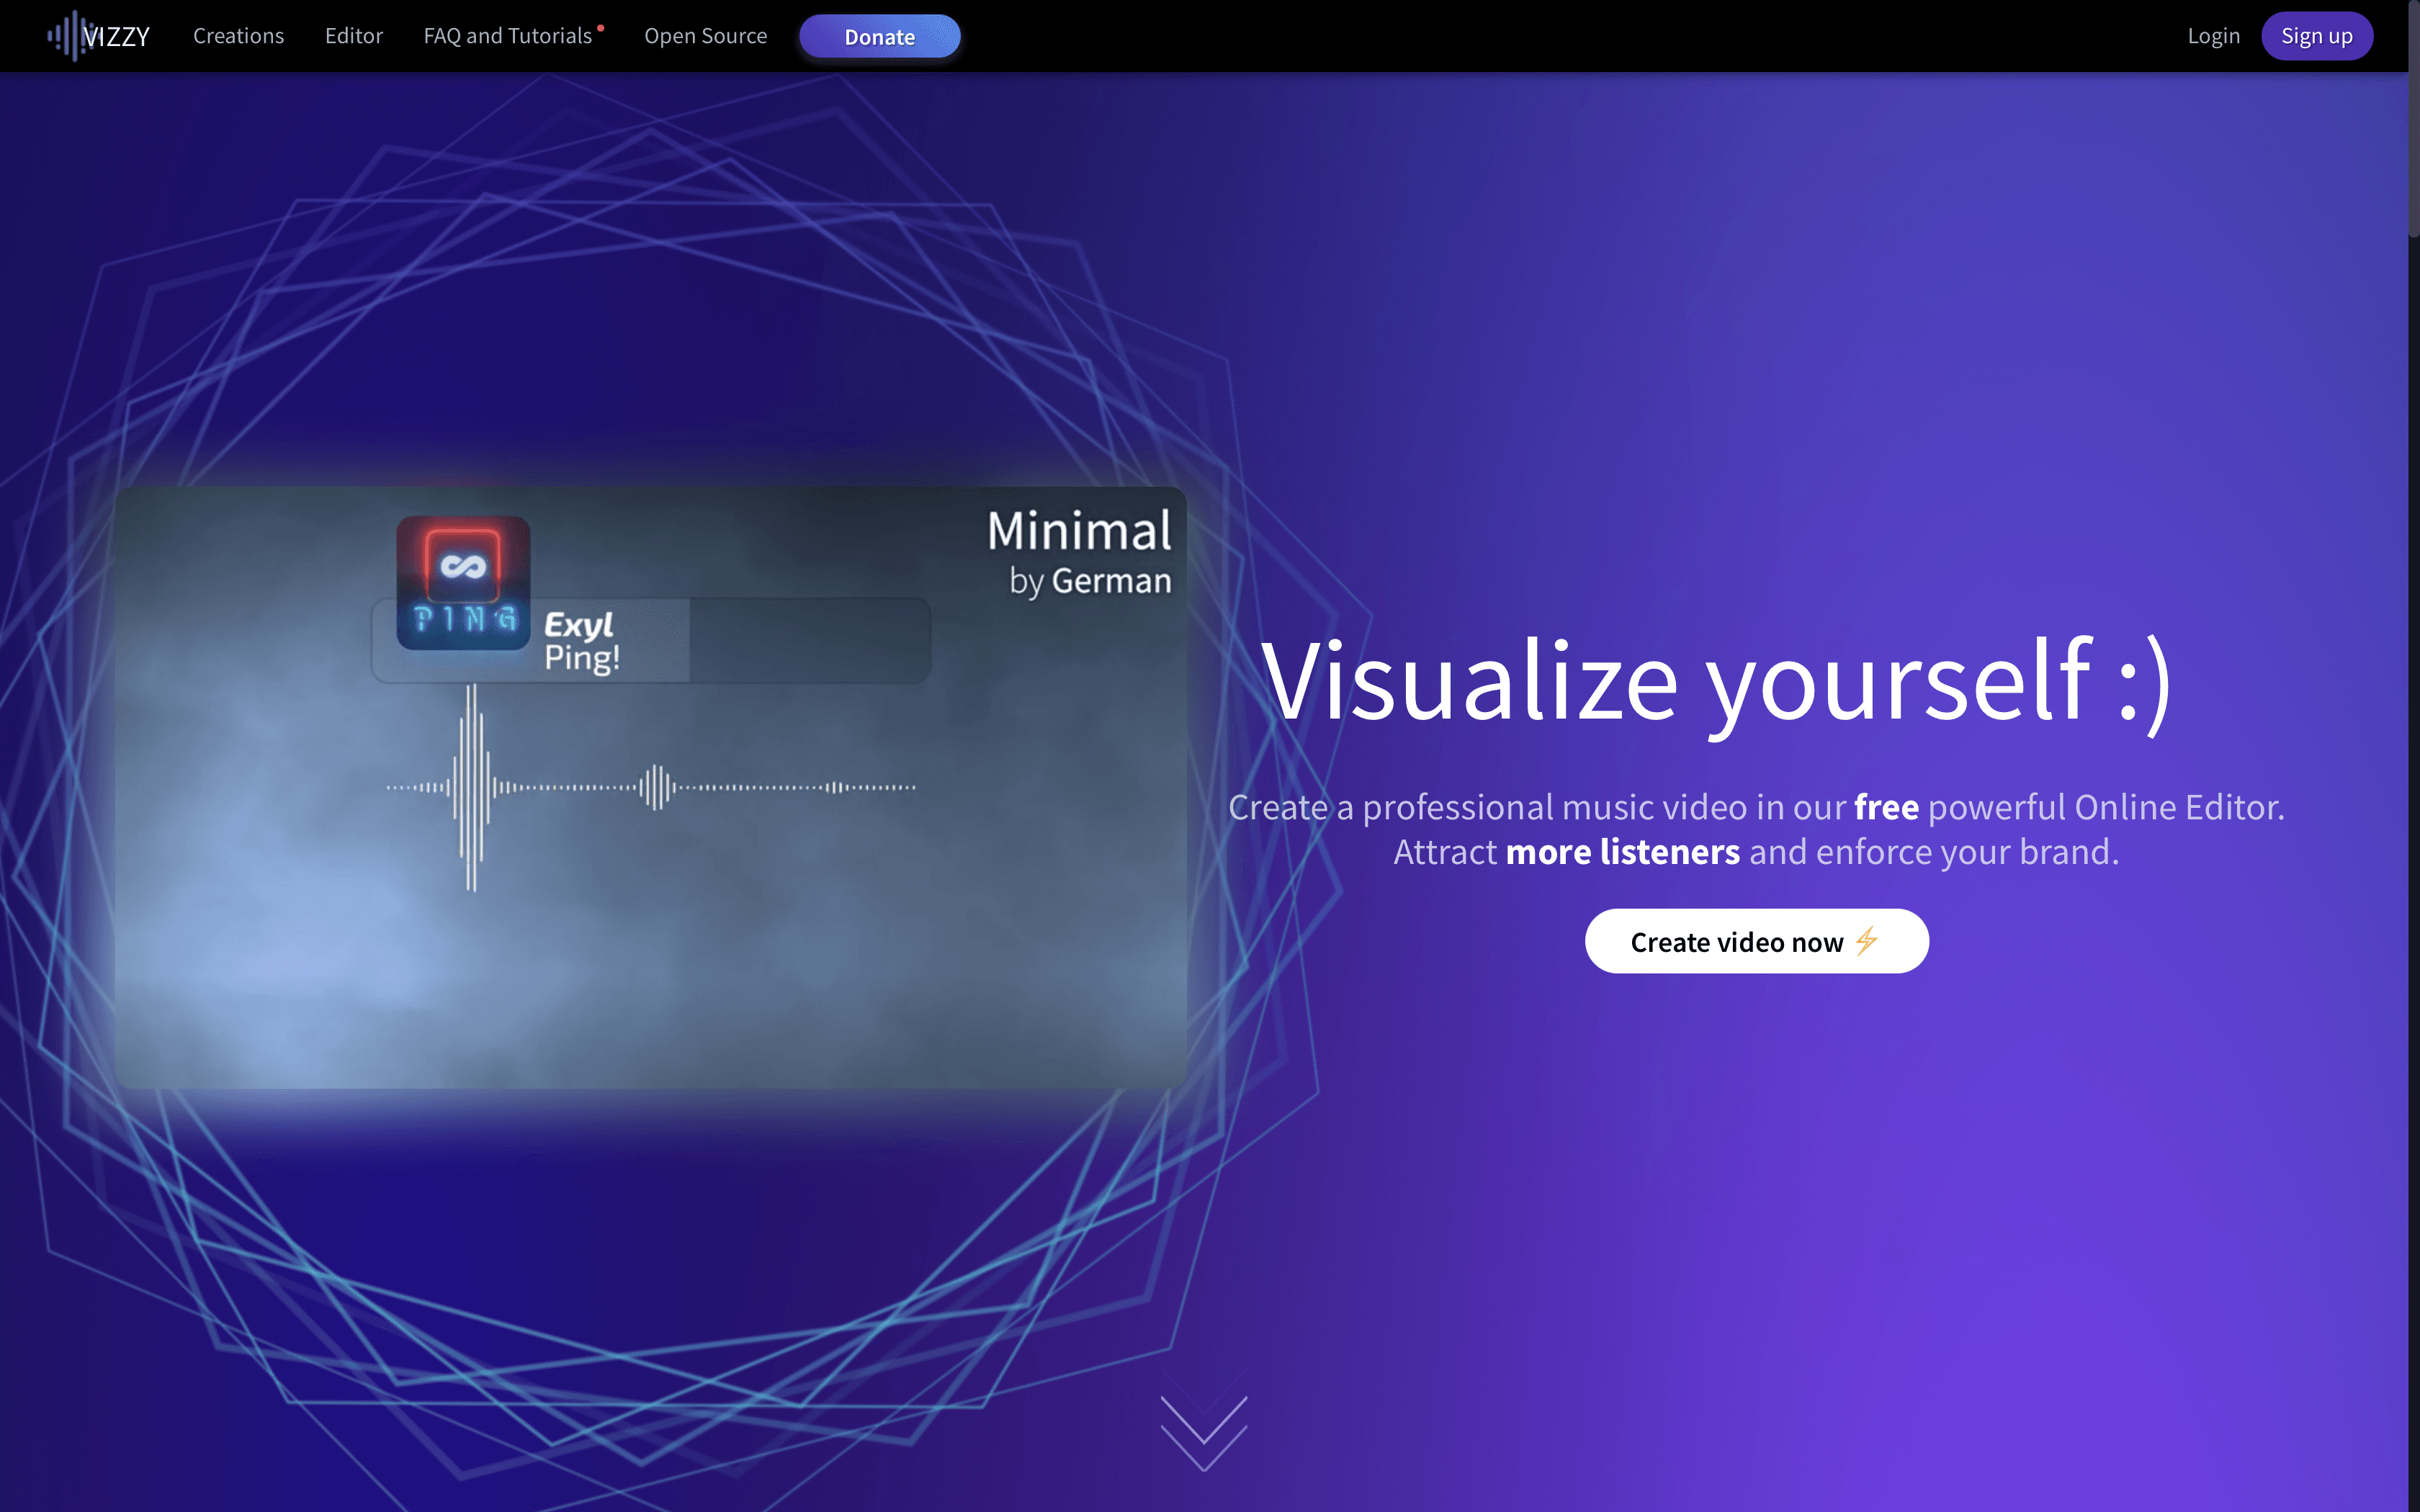Click the track progress bar beside Ping!

tap(650, 641)
